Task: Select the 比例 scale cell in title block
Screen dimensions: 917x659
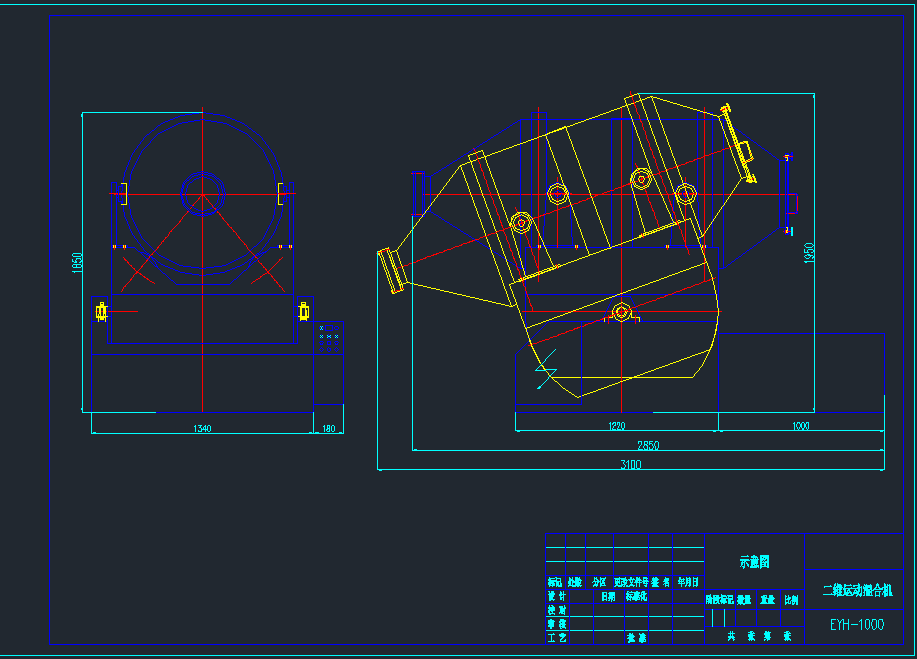Action: click(791, 600)
